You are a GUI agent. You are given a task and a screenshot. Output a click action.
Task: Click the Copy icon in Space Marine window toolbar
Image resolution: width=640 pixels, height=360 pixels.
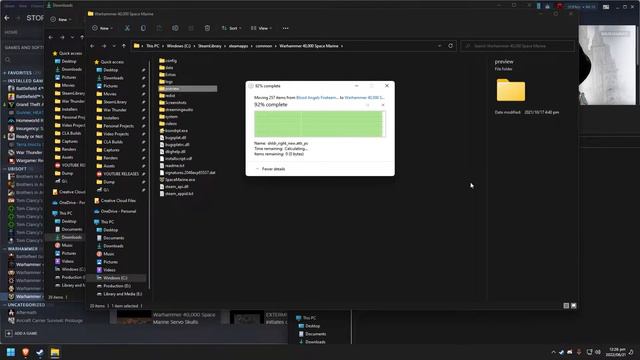click(x=143, y=28)
